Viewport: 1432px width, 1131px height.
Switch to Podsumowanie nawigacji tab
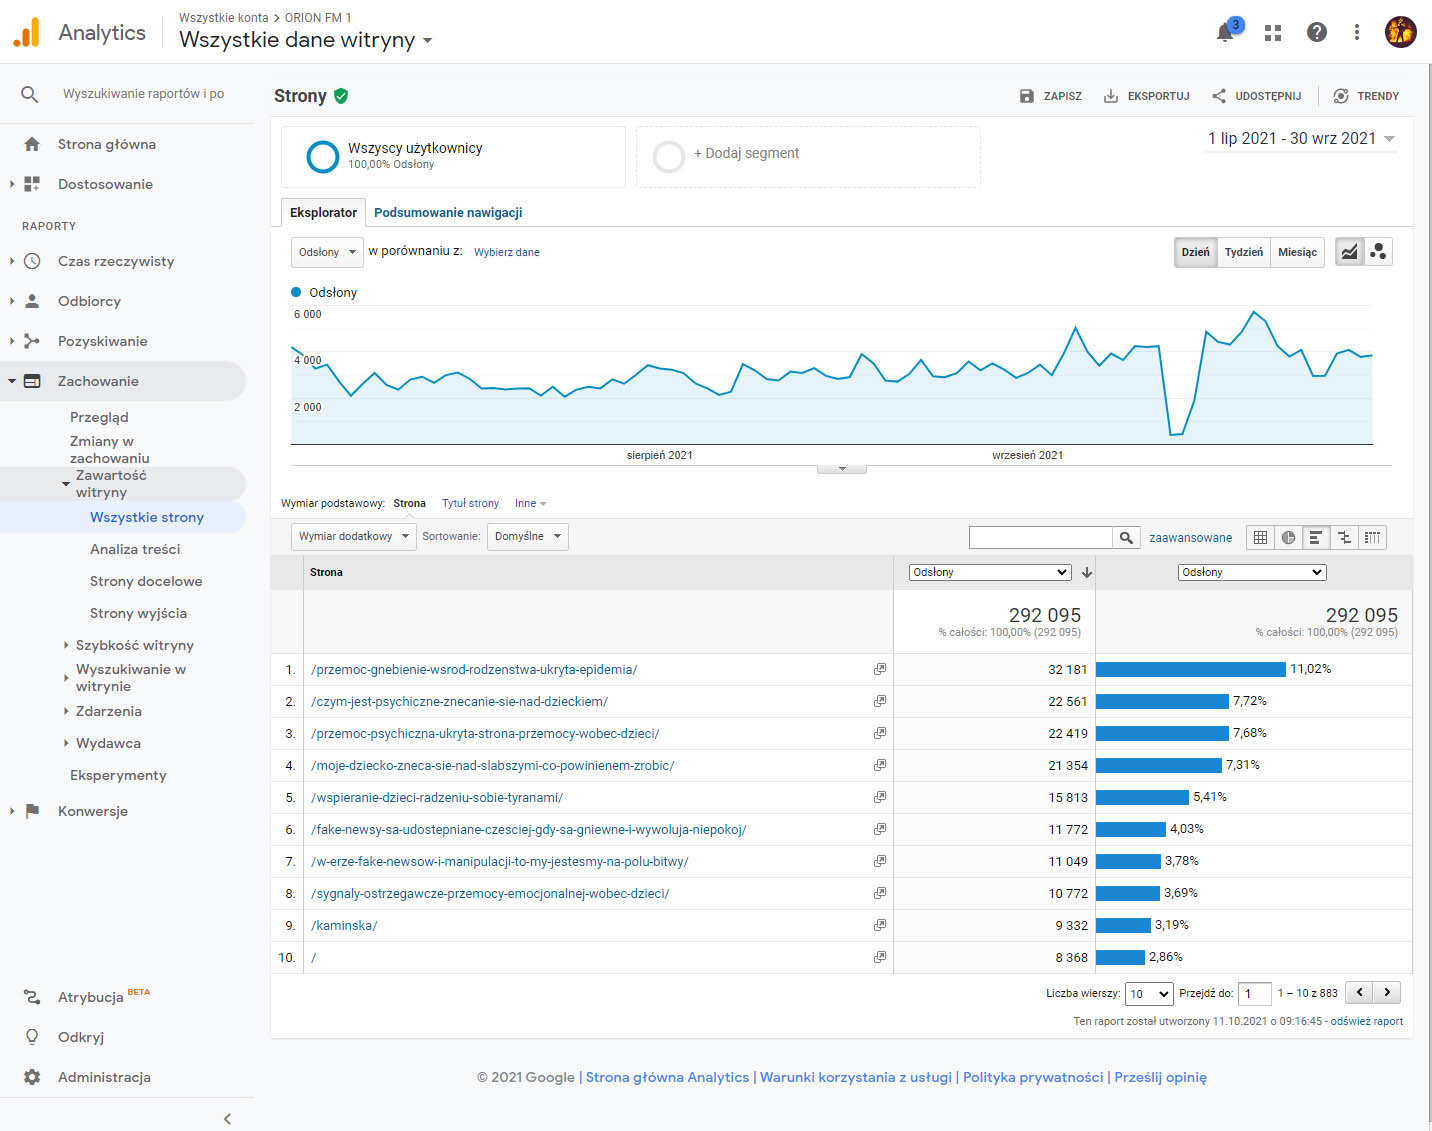click(x=448, y=213)
